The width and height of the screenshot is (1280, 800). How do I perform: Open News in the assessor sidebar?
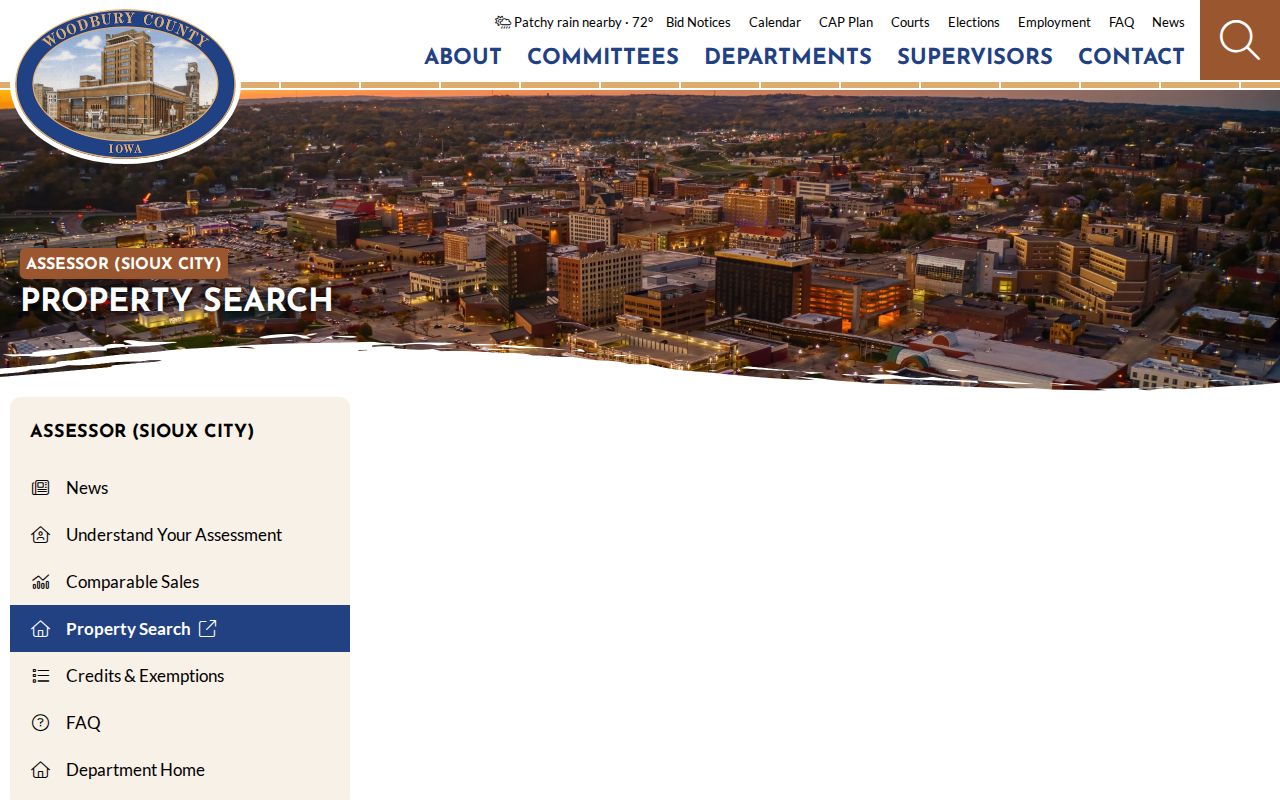180,488
